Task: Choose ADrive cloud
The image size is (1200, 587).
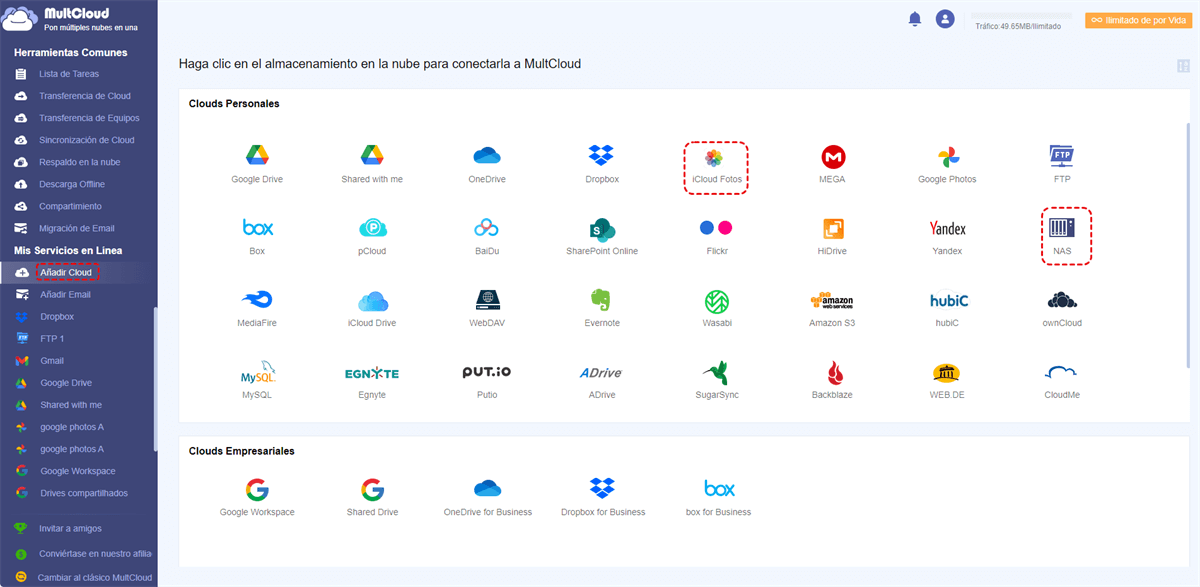Action: (602, 381)
